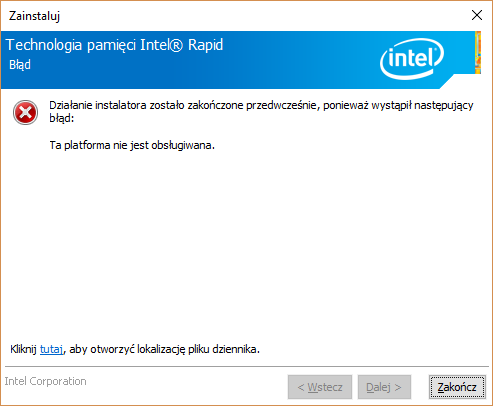Finish the installer with Zakończ button
The width and height of the screenshot is (493, 406).
457,387
